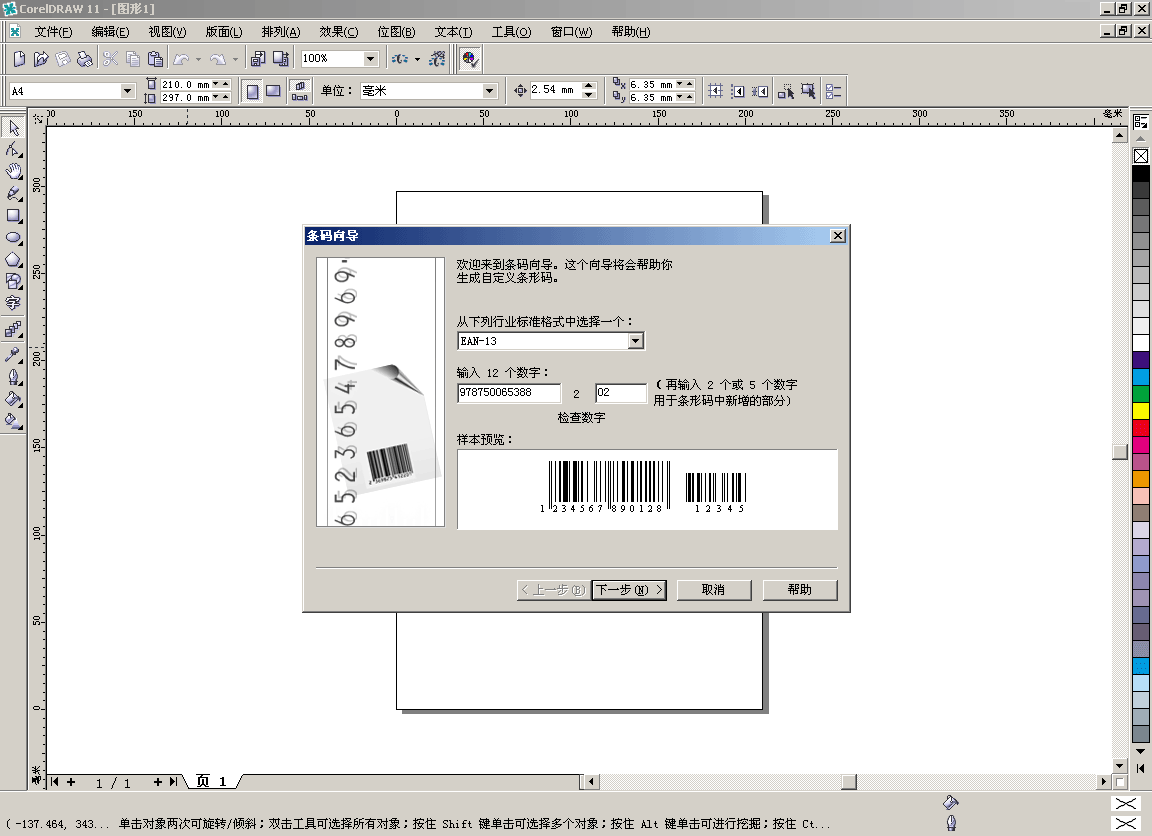Click the Export icon
1152x836 pixels.
[x=281, y=59]
